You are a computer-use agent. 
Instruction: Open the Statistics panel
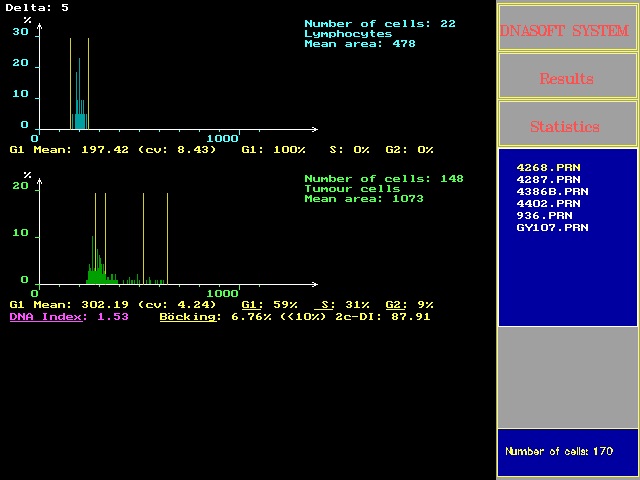(567, 124)
